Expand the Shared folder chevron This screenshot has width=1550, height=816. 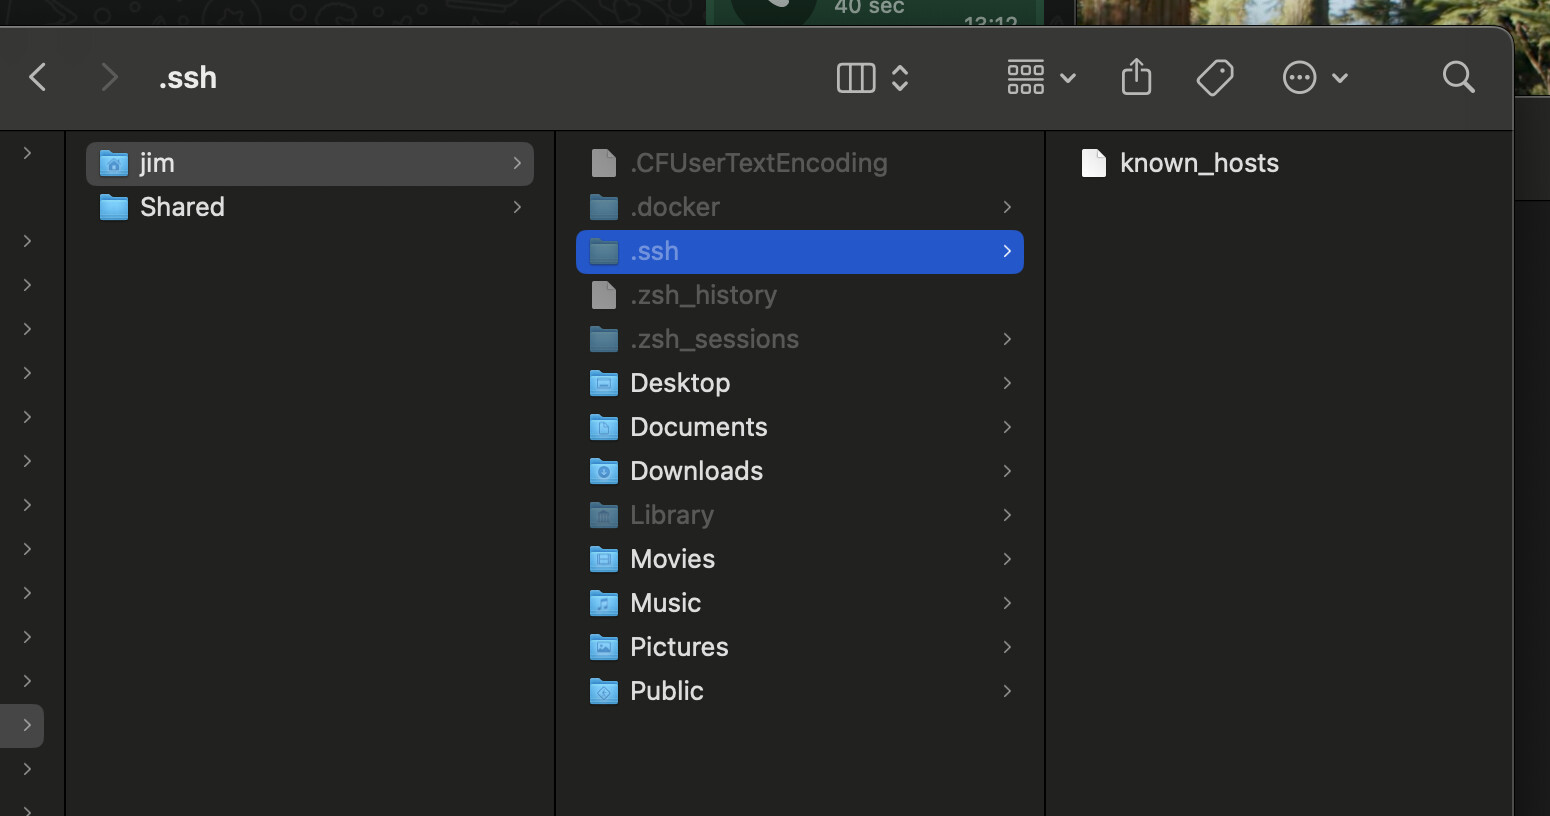coord(517,207)
